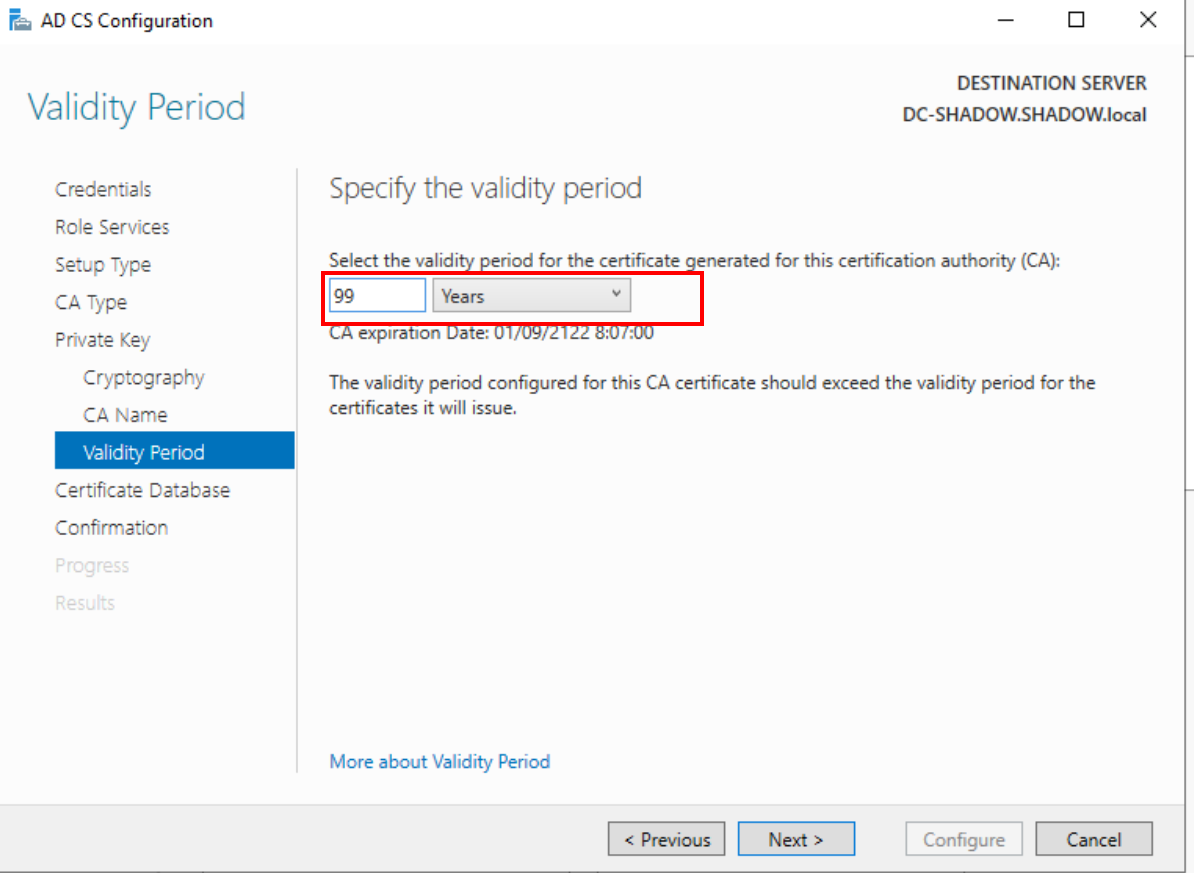1194x873 pixels.
Task: Select Role Services in sidebar
Action: 112,227
